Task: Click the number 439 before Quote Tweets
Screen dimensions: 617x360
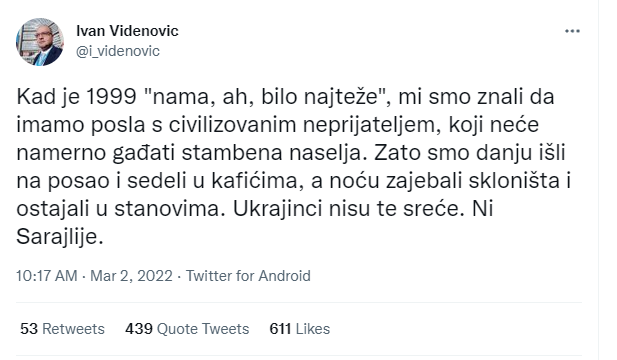Action: (139, 329)
